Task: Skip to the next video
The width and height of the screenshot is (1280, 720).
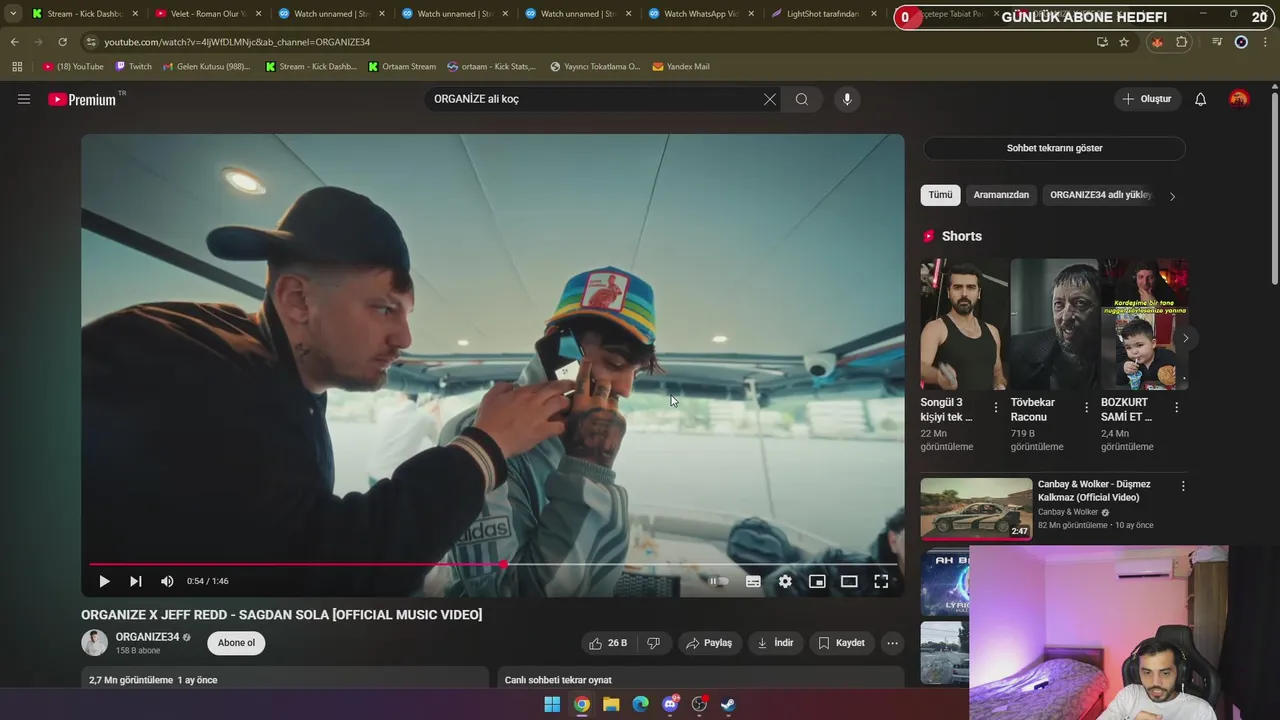Action: [136, 581]
